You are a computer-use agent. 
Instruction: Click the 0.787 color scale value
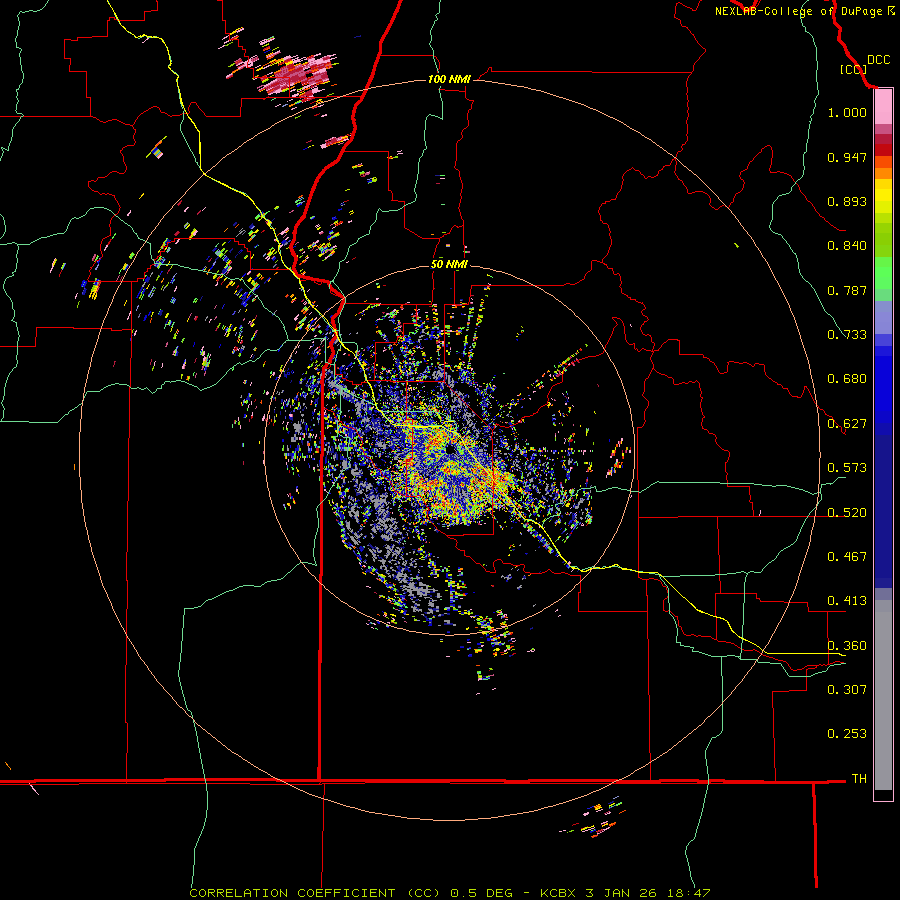pos(847,290)
